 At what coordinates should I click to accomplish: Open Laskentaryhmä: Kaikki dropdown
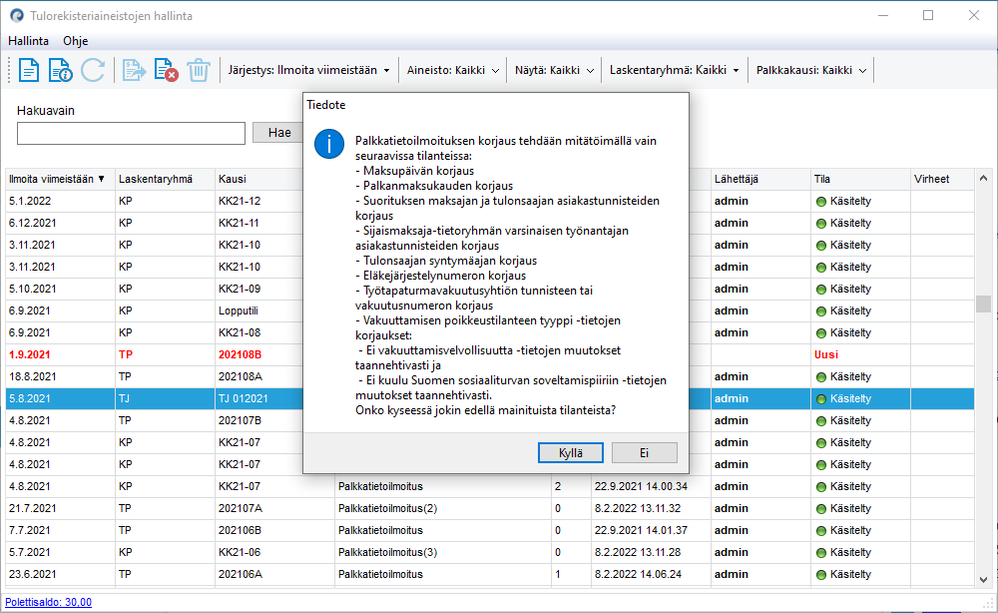point(675,70)
